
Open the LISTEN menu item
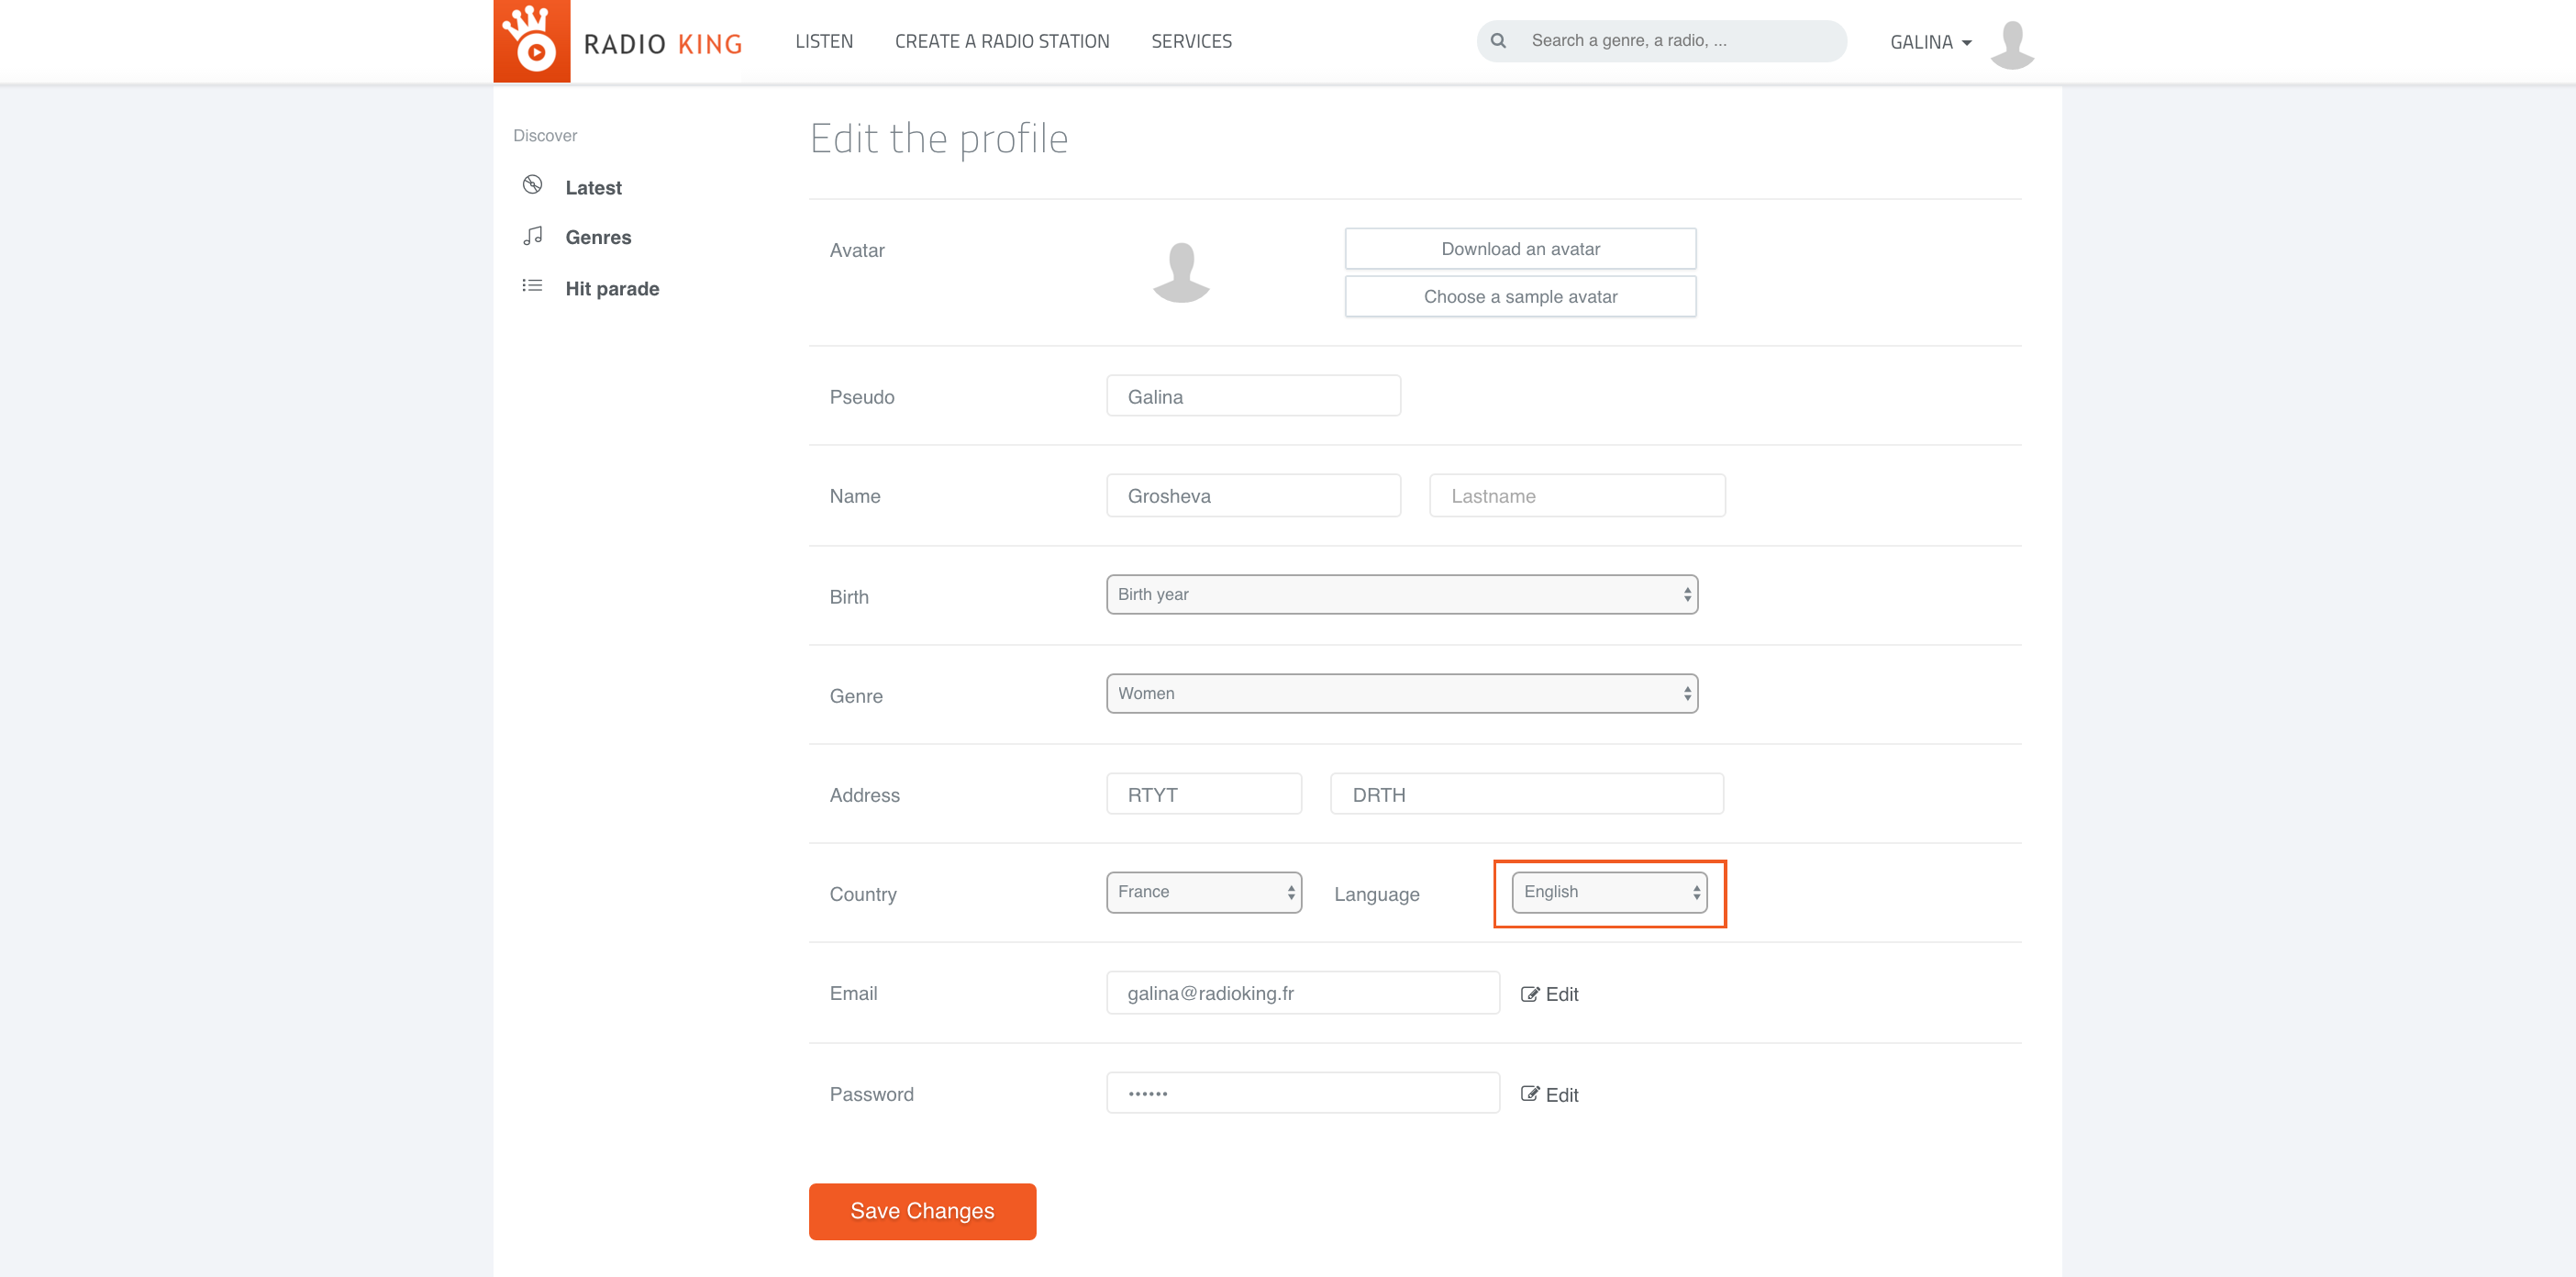pos(824,41)
